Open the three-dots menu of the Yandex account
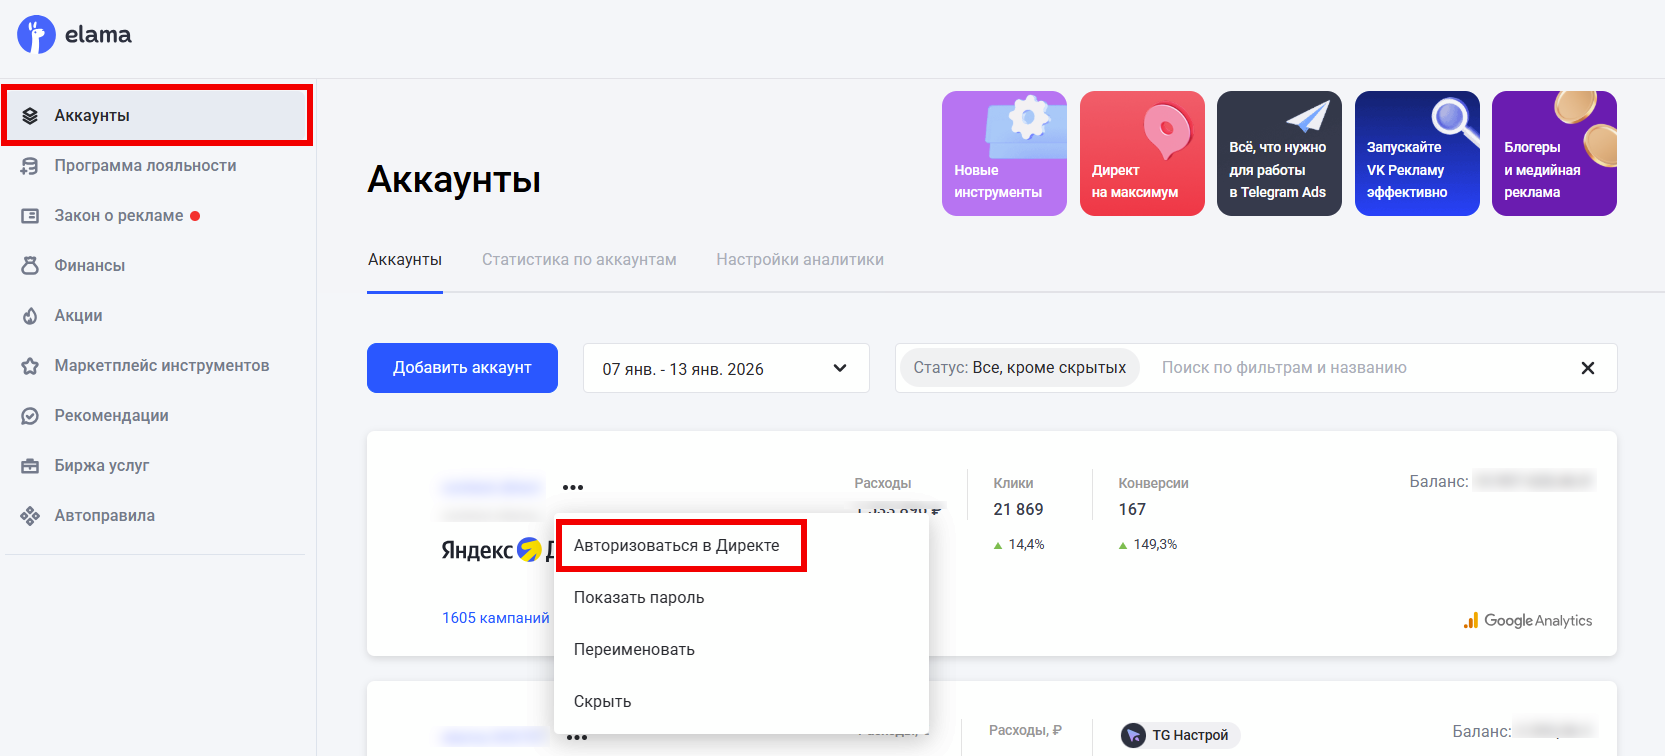The image size is (1665, 756). pos(573,488)
